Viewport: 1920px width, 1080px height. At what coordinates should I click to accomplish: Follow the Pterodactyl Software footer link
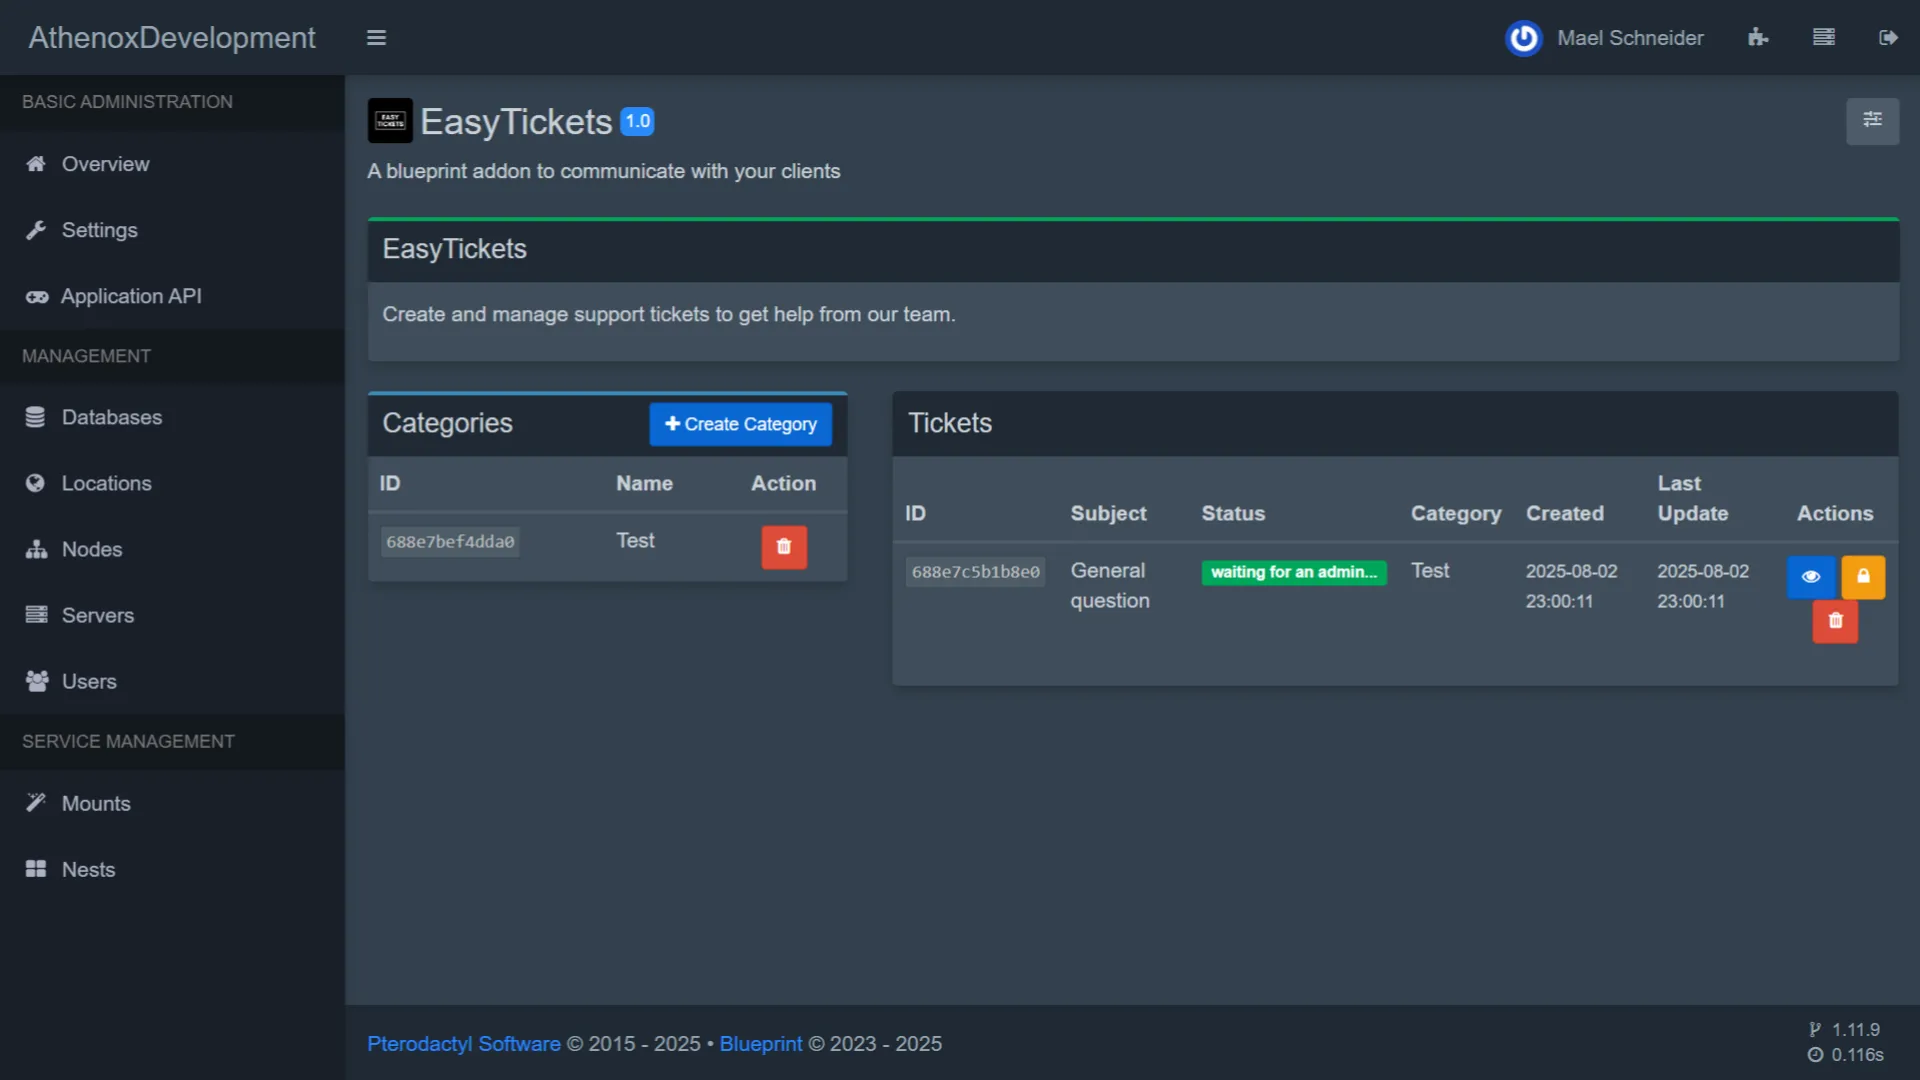click(x=463, y=1043)
